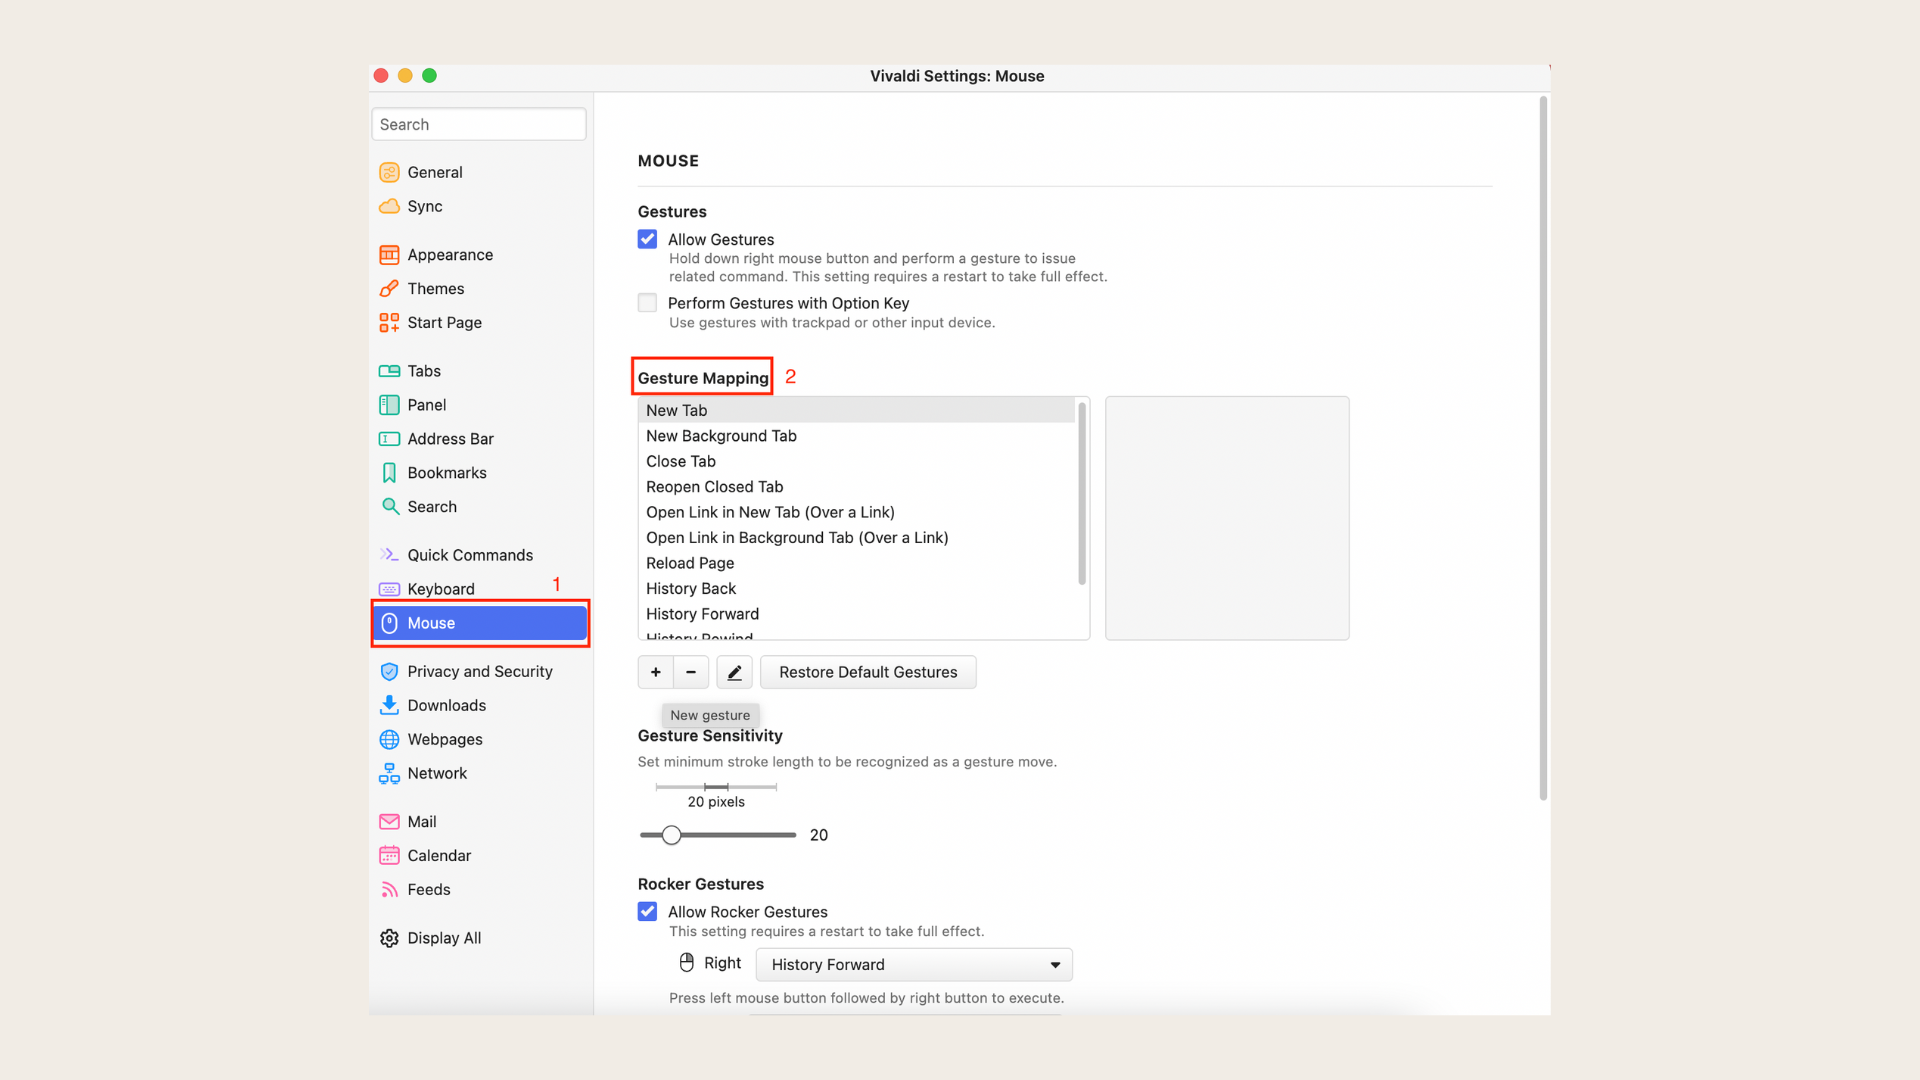Select Open Link in New Tab gesture
Image resolution: width=1920 pixels, height=1080 pixels.
click(856, 512)
